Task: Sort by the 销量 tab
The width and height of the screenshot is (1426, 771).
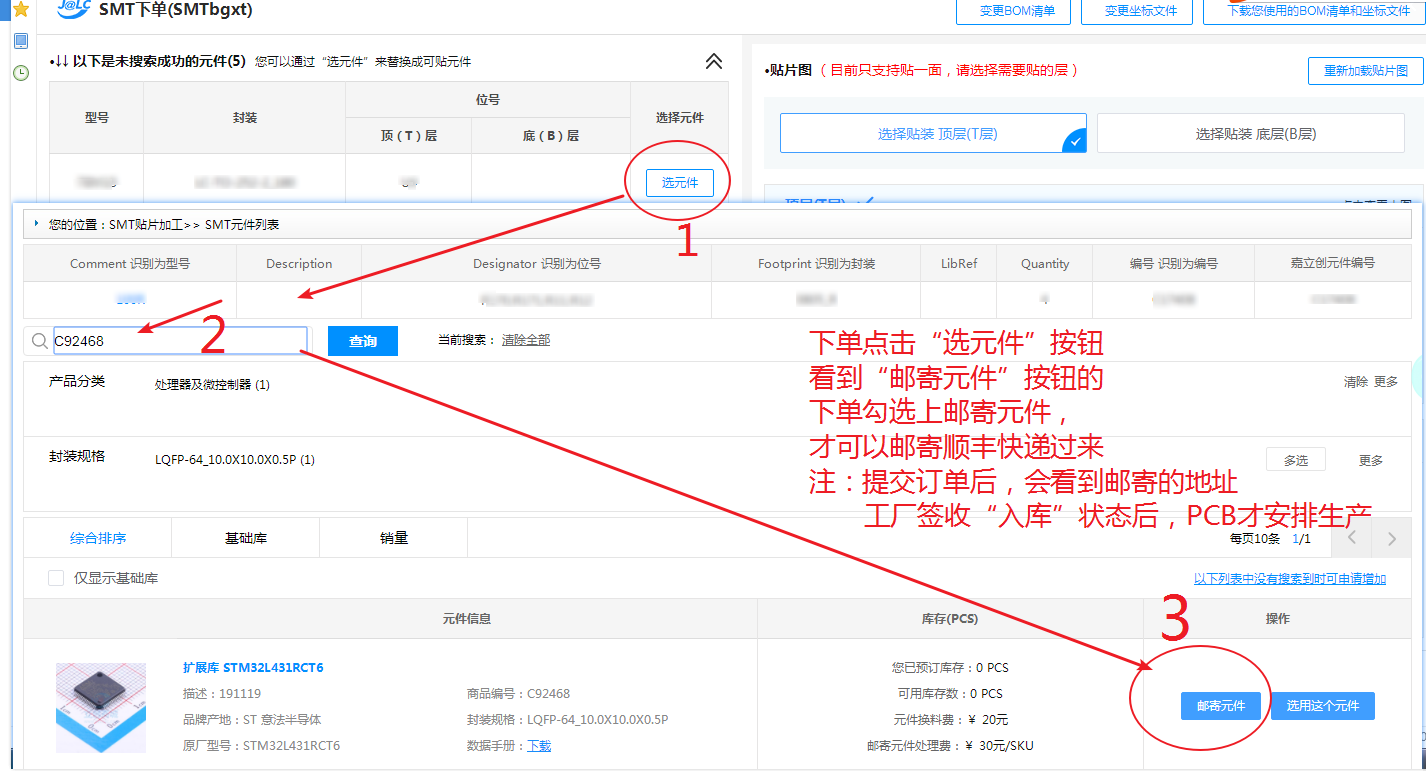Action: click(393, 538)
